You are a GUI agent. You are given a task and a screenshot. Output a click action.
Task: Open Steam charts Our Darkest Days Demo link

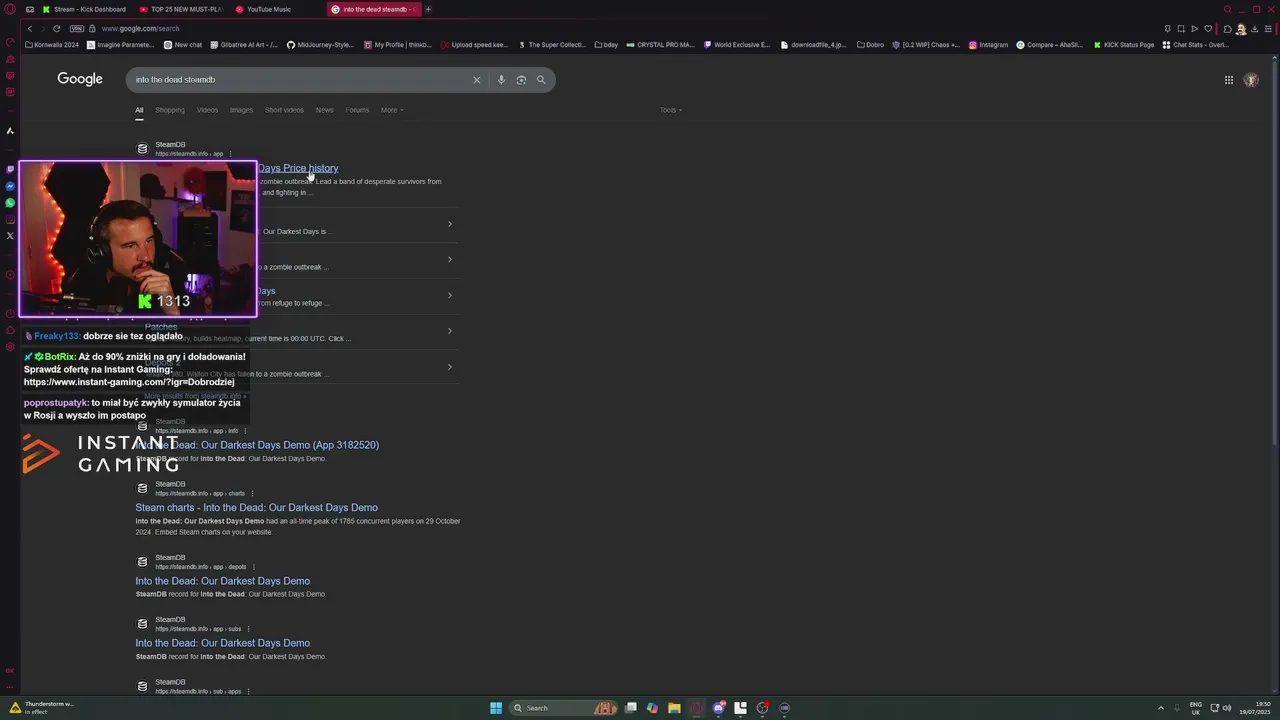click(256, 508)
